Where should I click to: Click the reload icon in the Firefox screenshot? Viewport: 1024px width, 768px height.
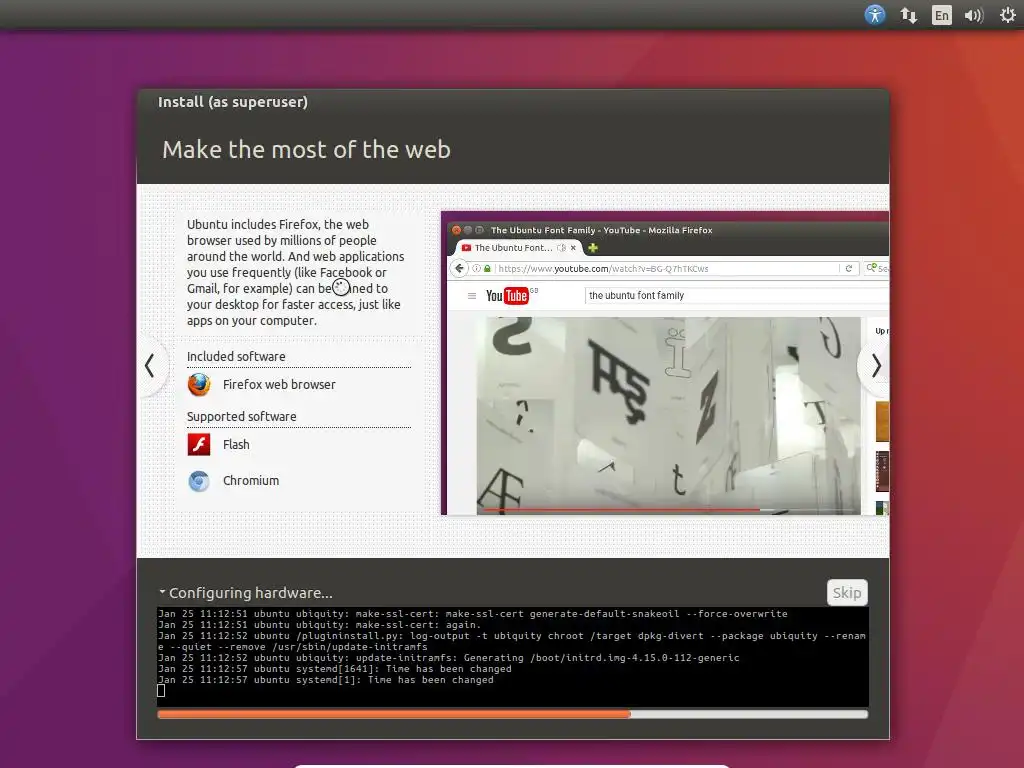pos(848,268)
